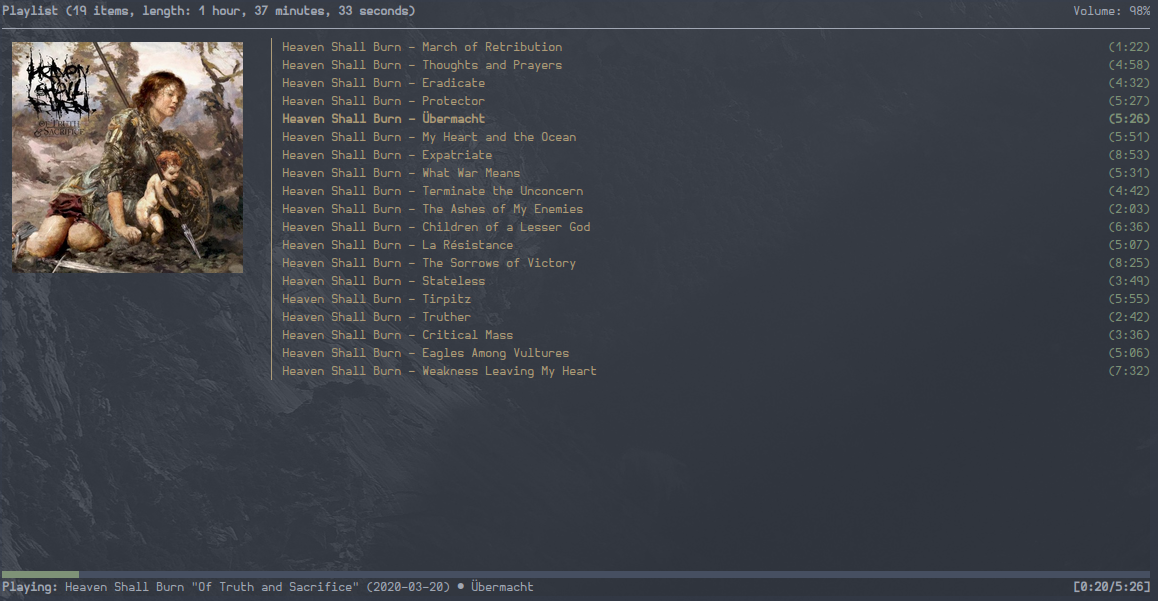Viewport: 1158px width, 601px height.
Task: Click the Volume: 98% indicator
Action: (x=1111, y=11)
